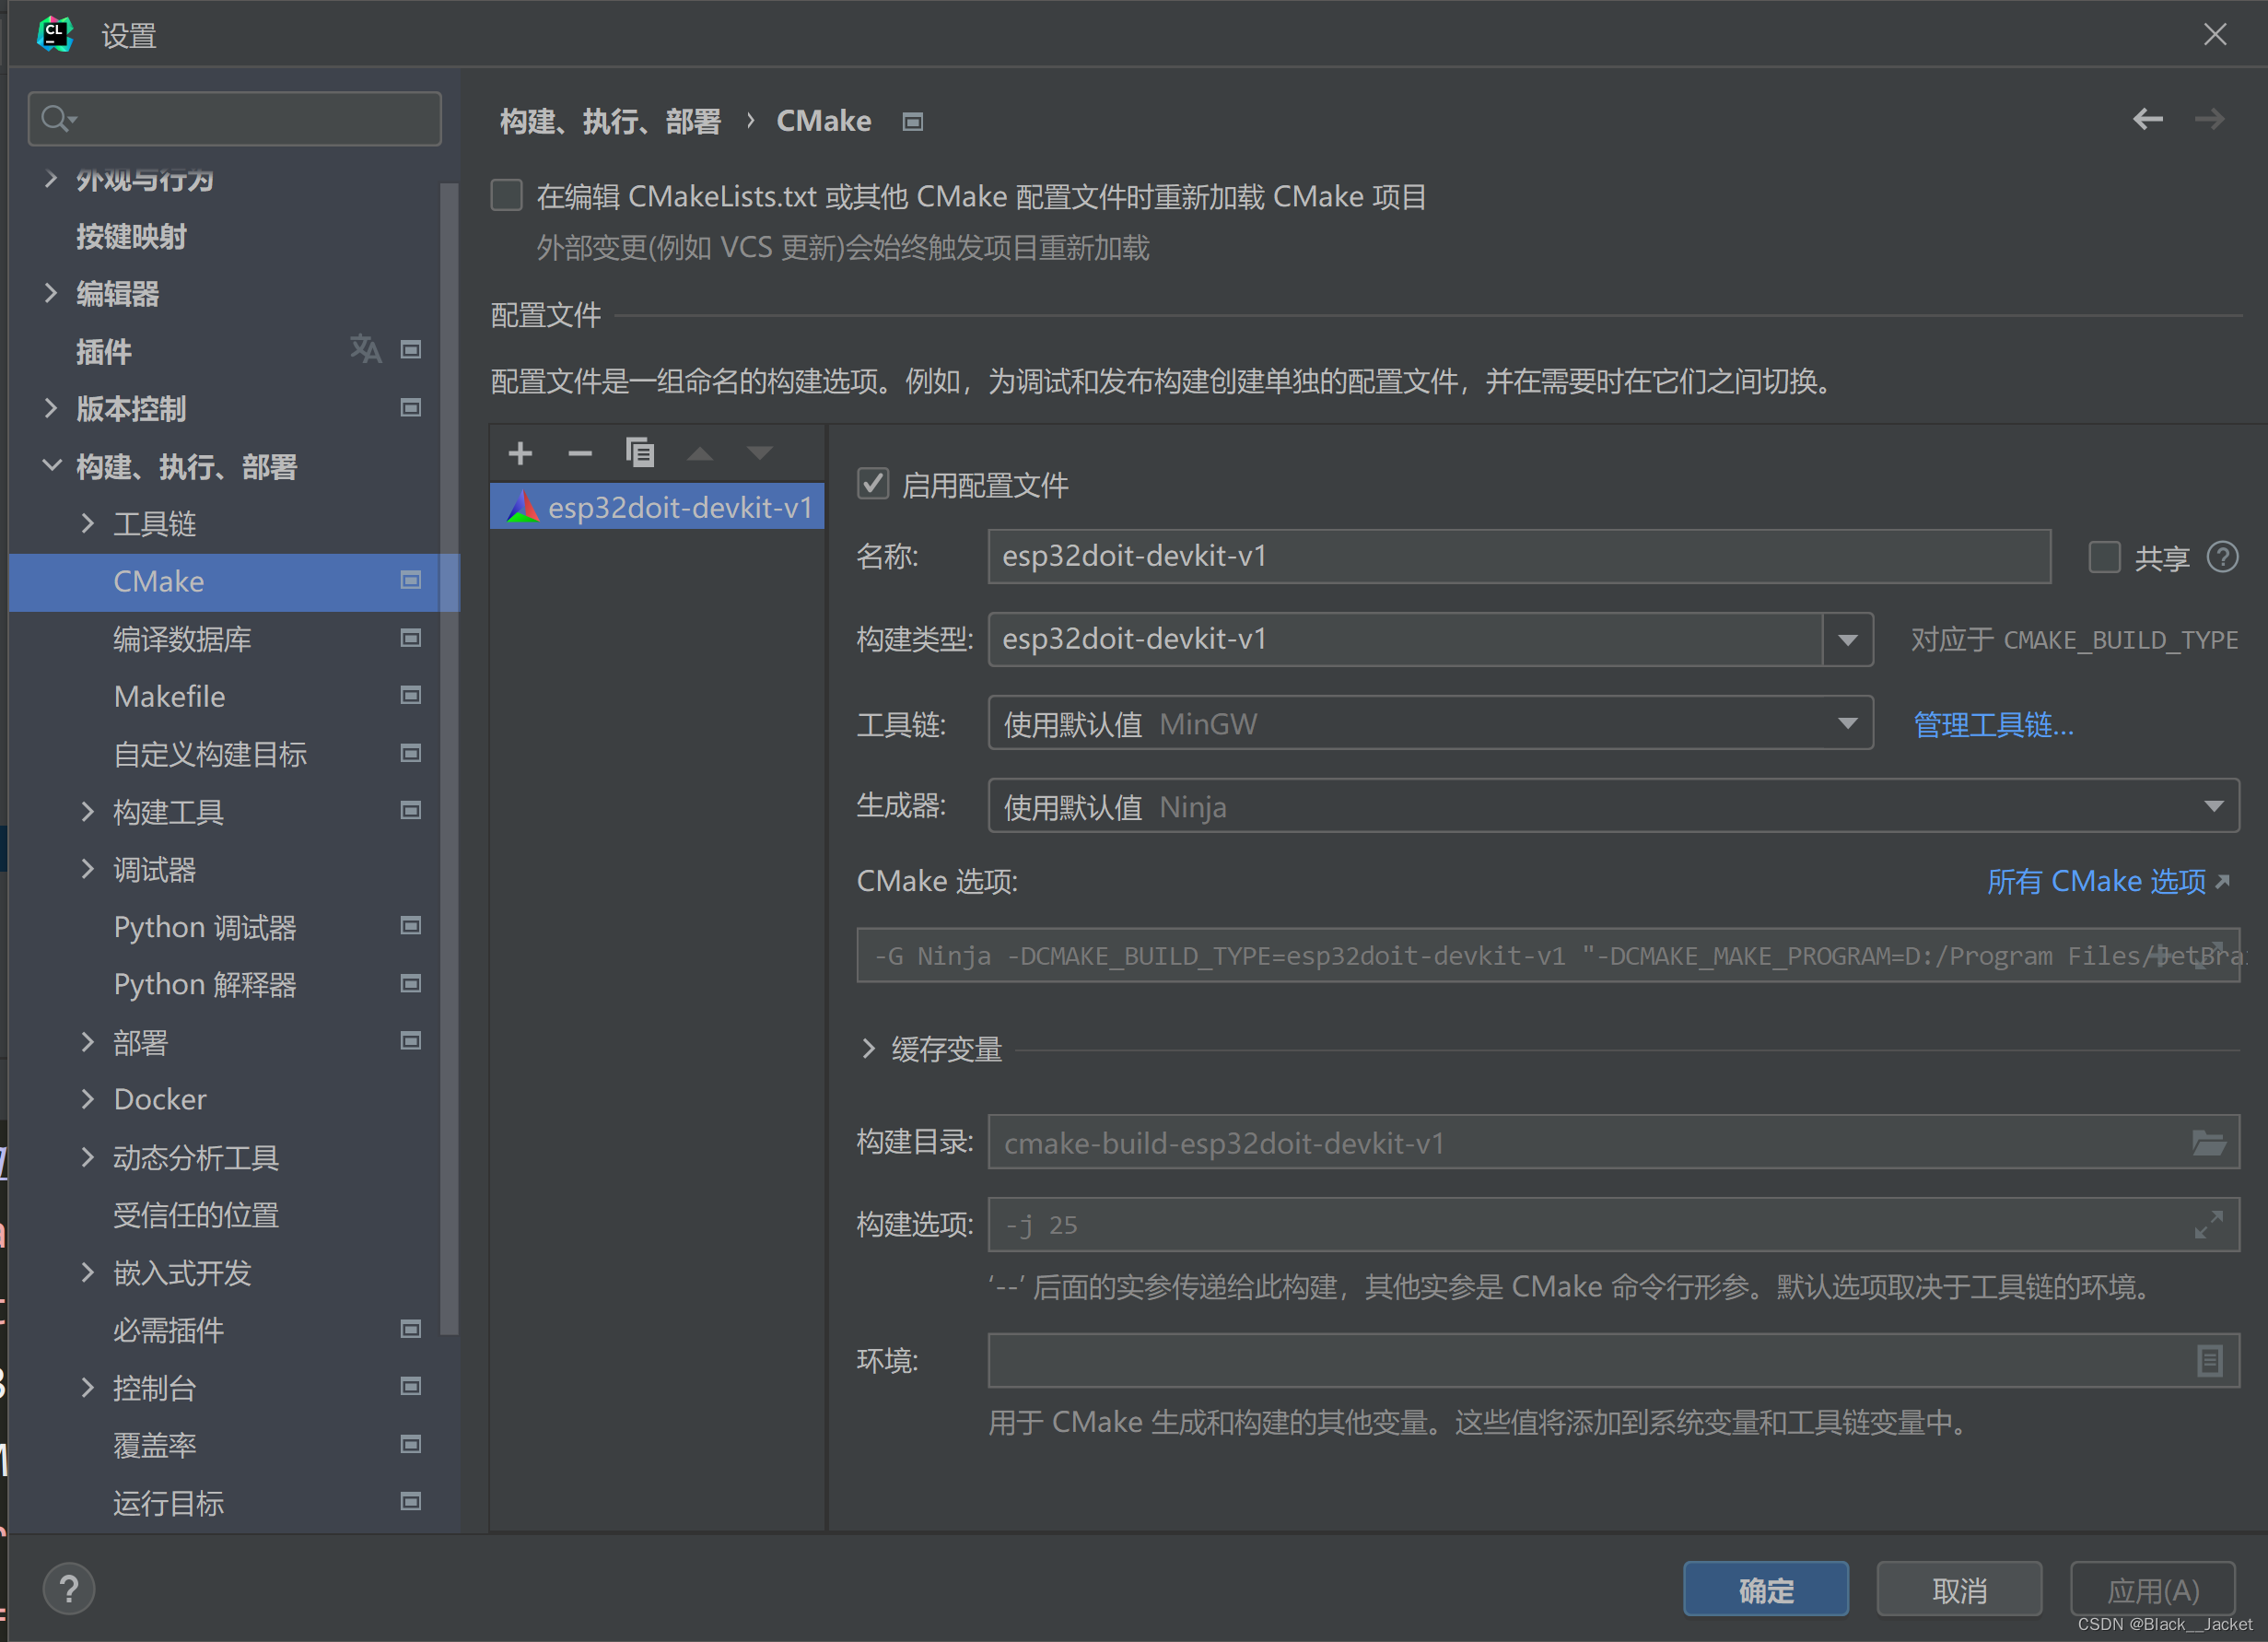Image resolution: width=2268 pixels, height=1642 pixels.
Task: Expand the cache variables section
Action: pyautogui.click(x=868, y=1049)
